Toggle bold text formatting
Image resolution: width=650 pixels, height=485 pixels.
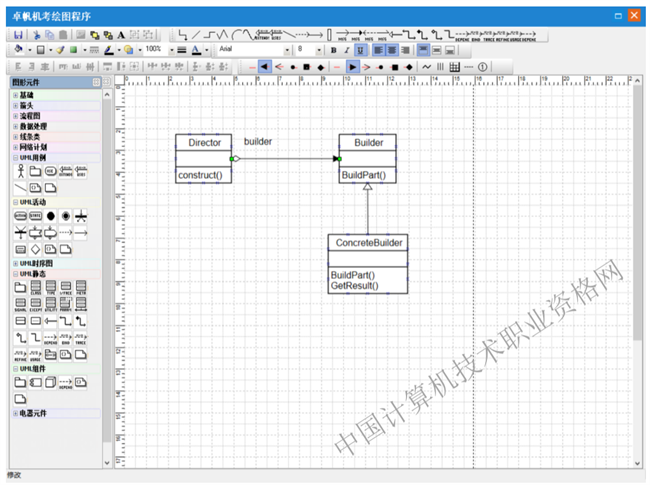(333, 49)
